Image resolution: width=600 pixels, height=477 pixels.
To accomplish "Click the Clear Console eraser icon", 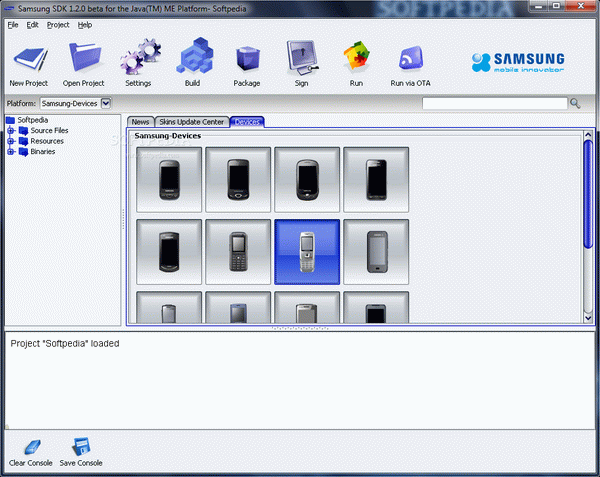I will click(30, 446).
